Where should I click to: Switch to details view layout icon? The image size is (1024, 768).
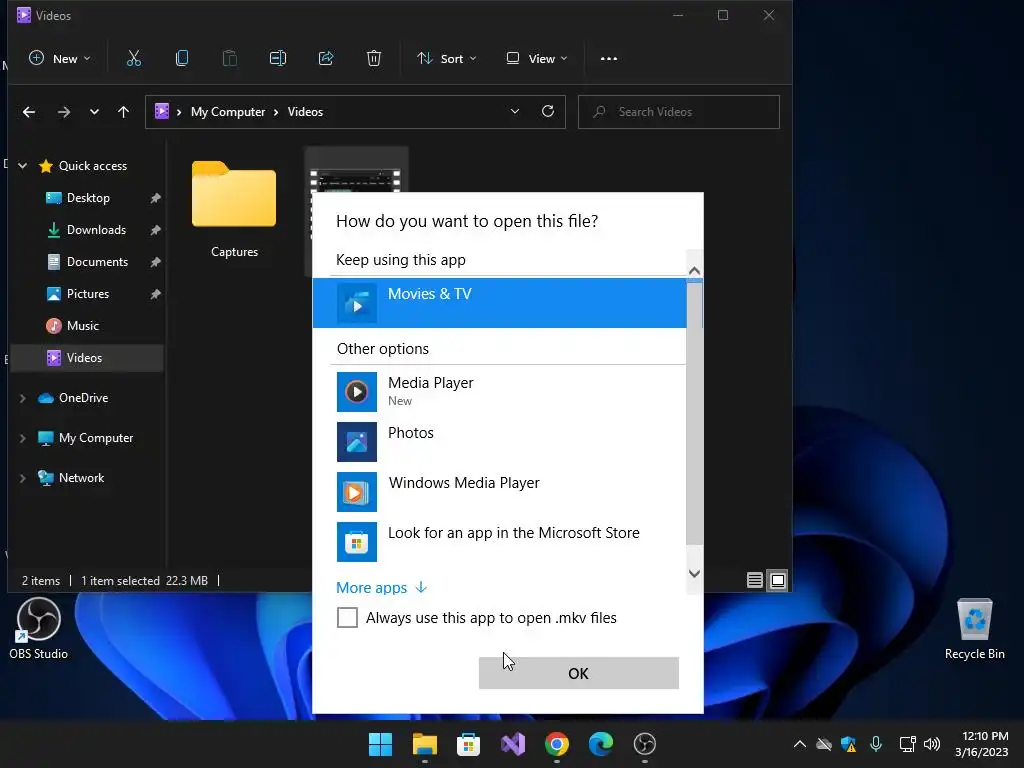click(755, 580)
